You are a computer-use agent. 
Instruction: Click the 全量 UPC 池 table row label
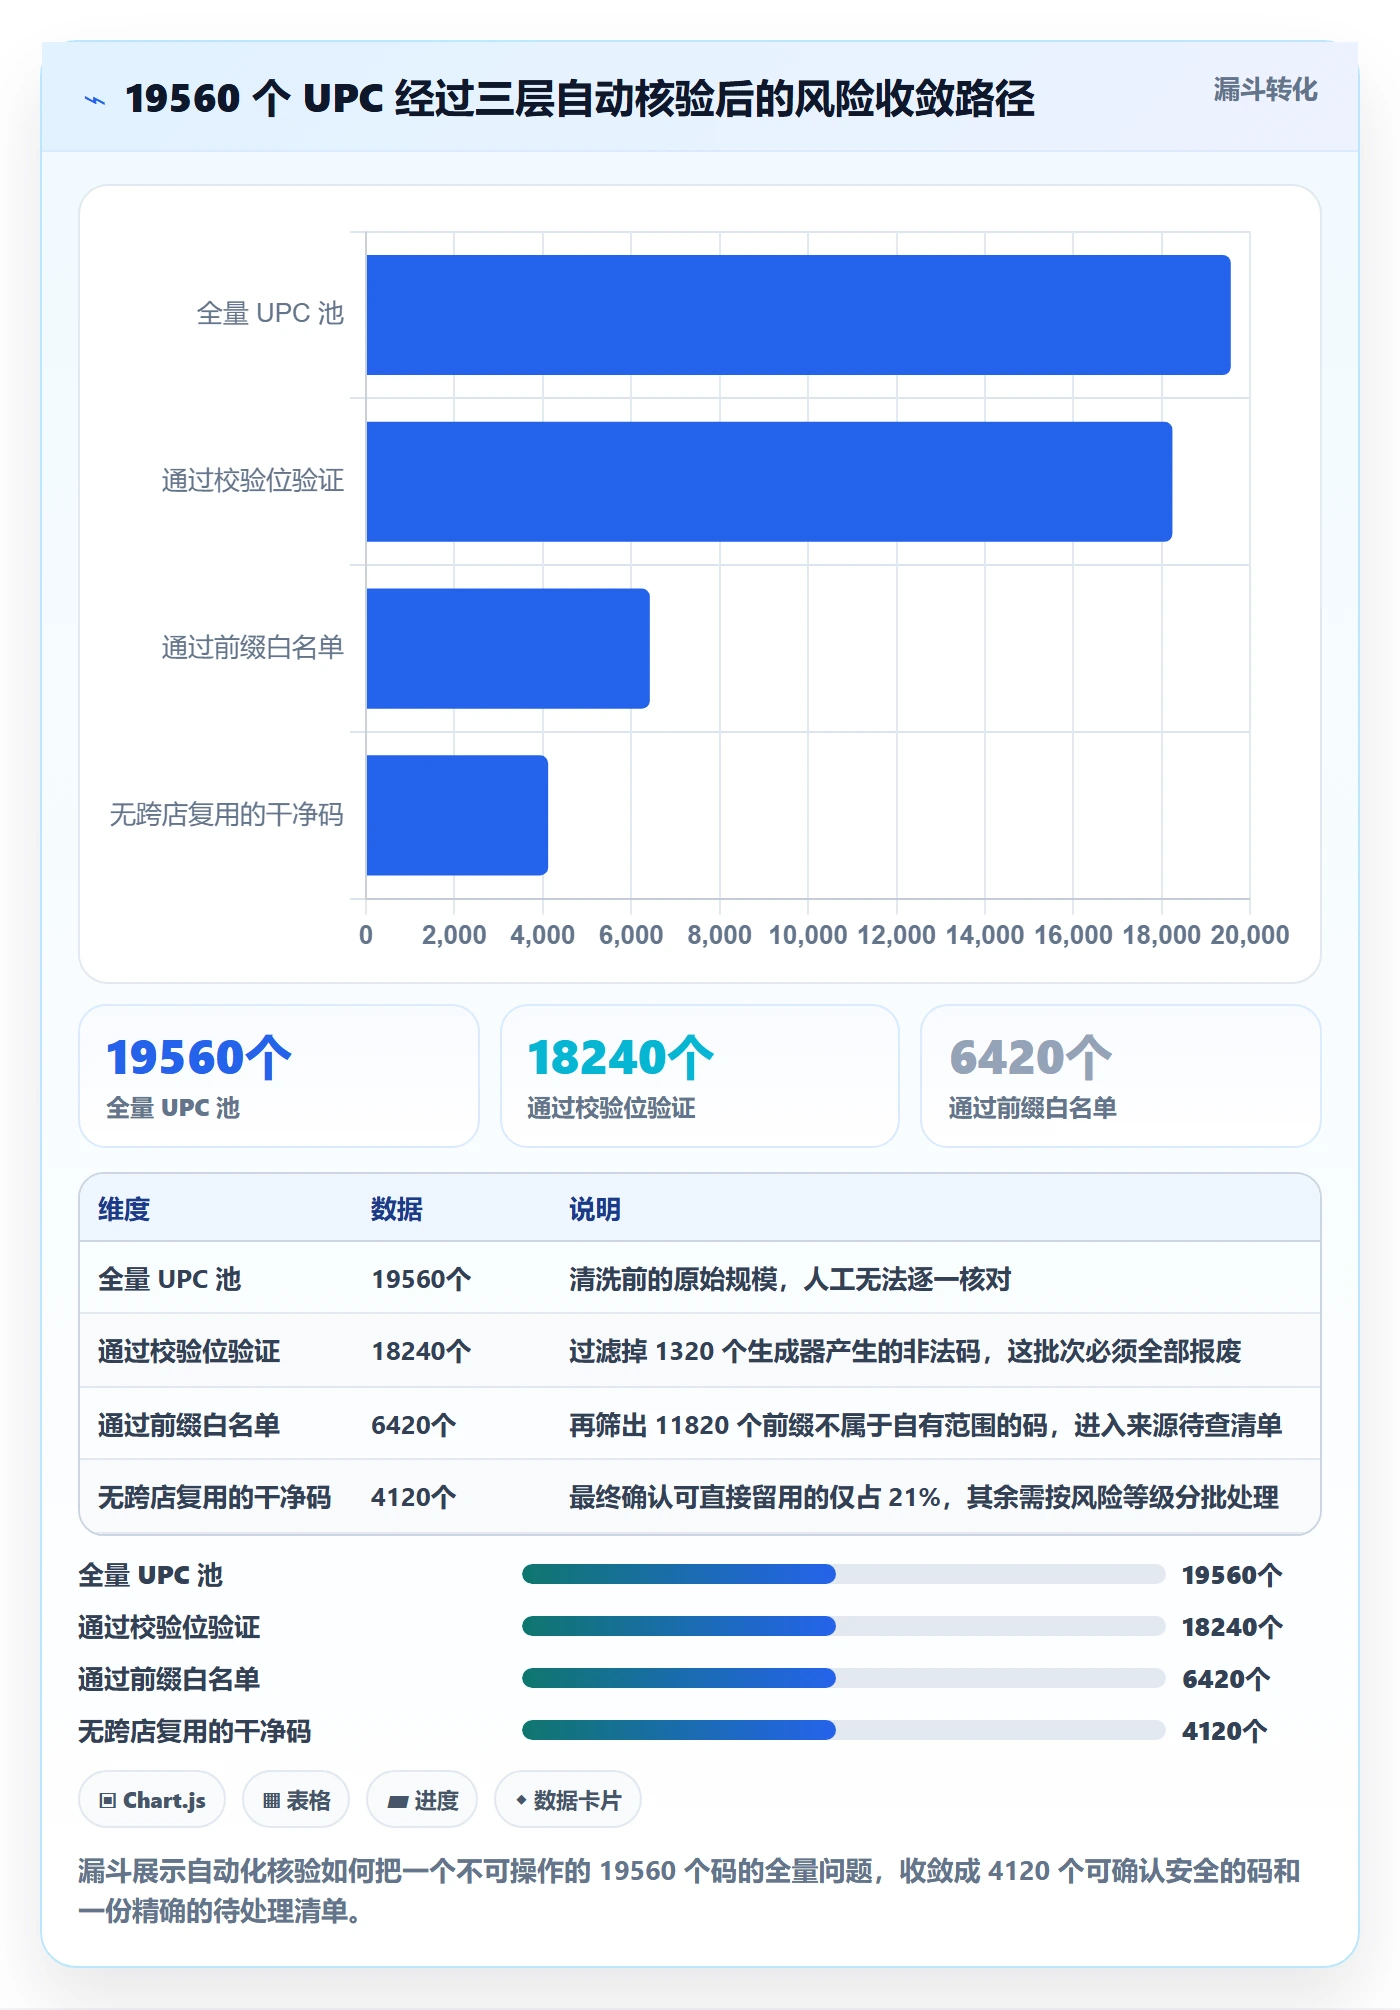(170, 1279)
